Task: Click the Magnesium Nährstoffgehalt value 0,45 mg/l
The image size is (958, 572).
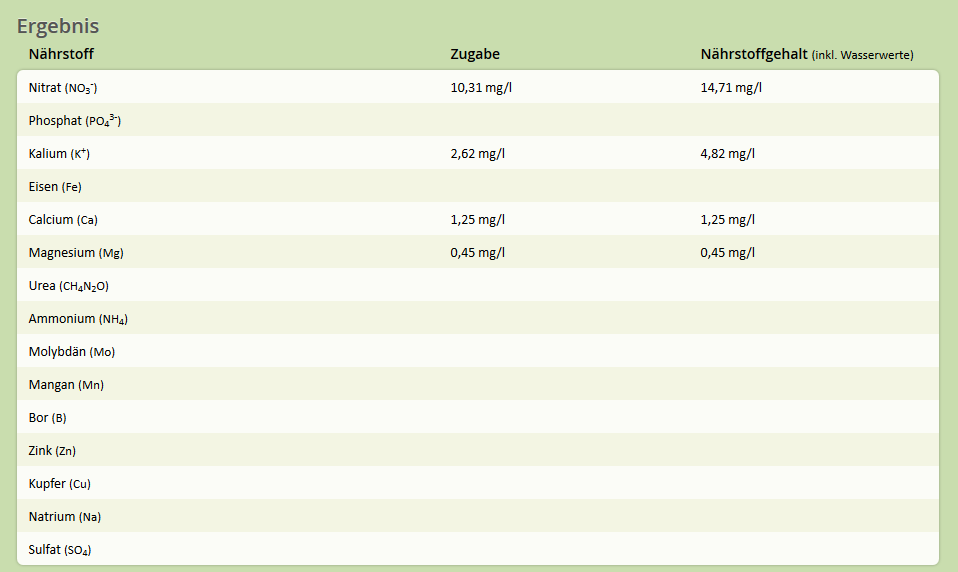Action: pos(728,252)
